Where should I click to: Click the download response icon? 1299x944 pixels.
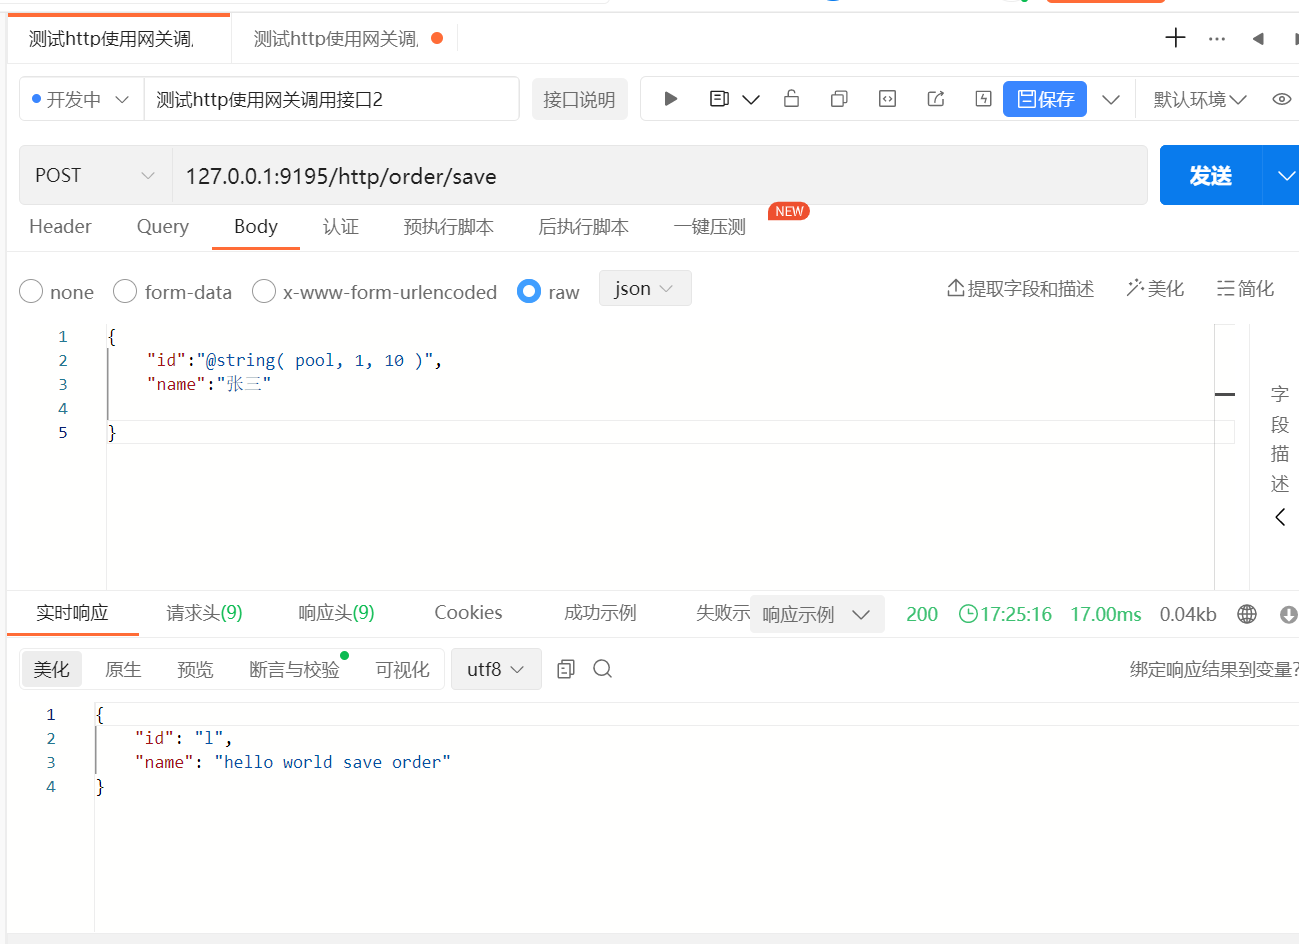1288,614
